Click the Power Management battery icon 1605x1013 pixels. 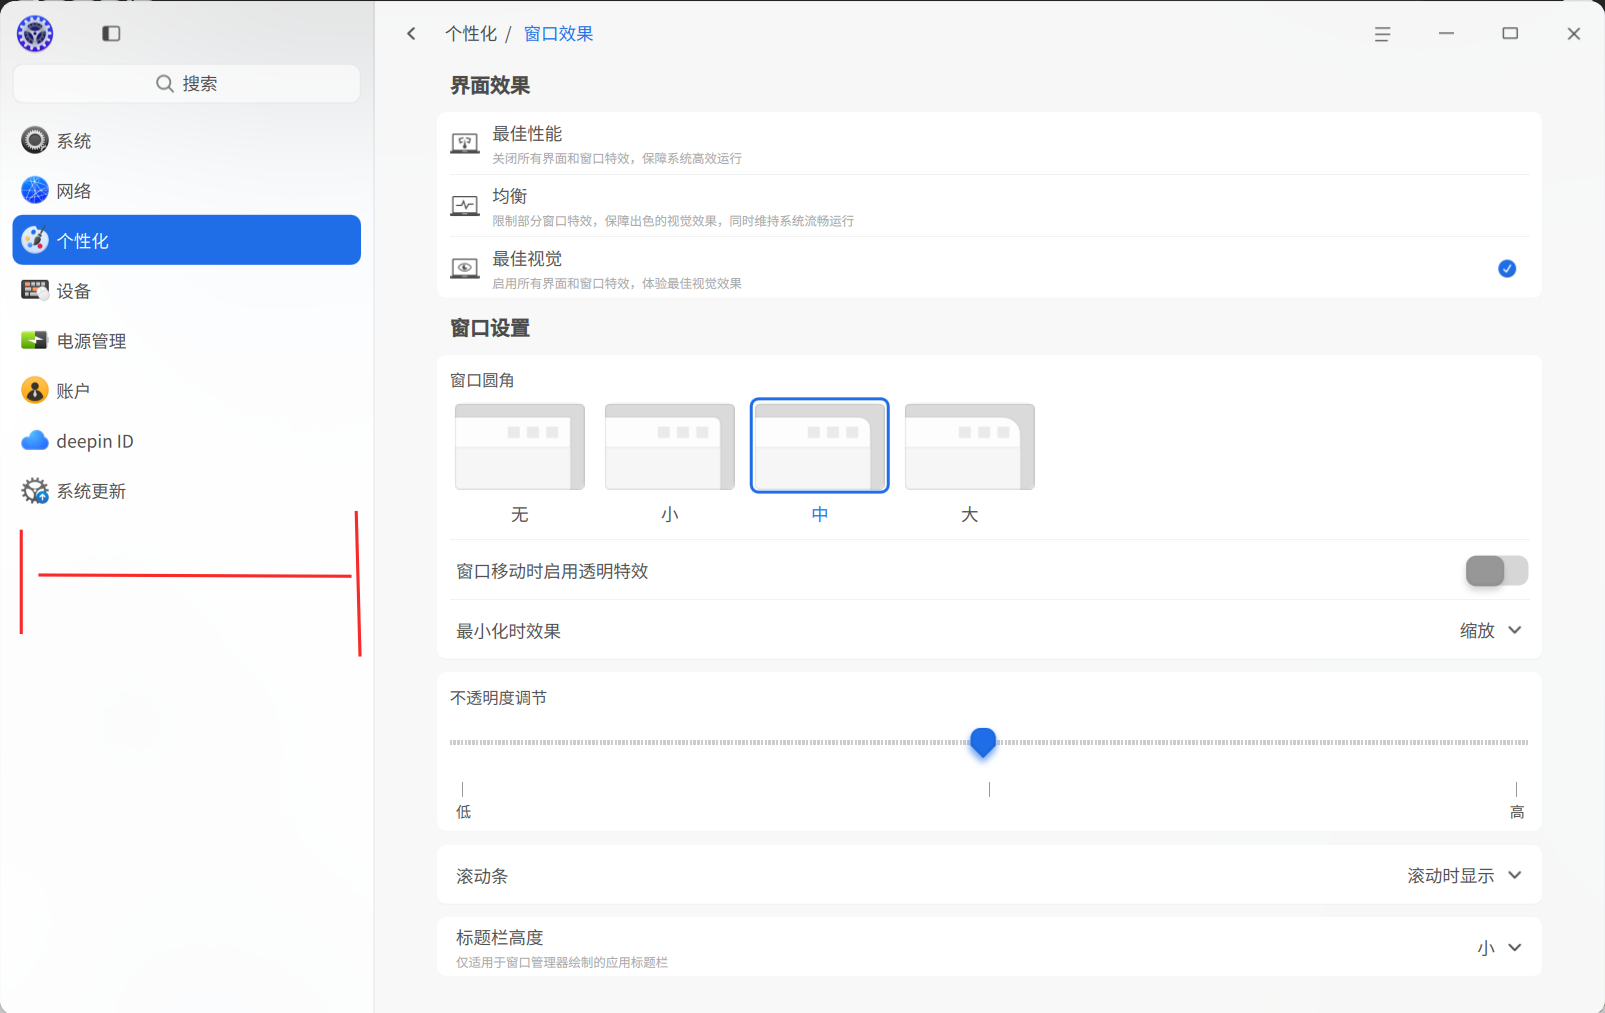pos(35,340)
